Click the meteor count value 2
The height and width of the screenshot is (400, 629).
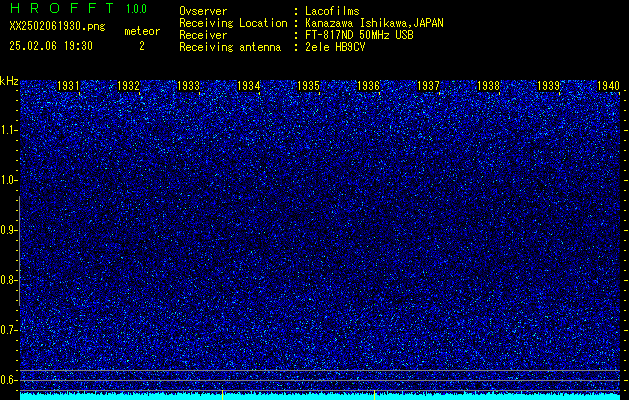[x=142, y=46]
